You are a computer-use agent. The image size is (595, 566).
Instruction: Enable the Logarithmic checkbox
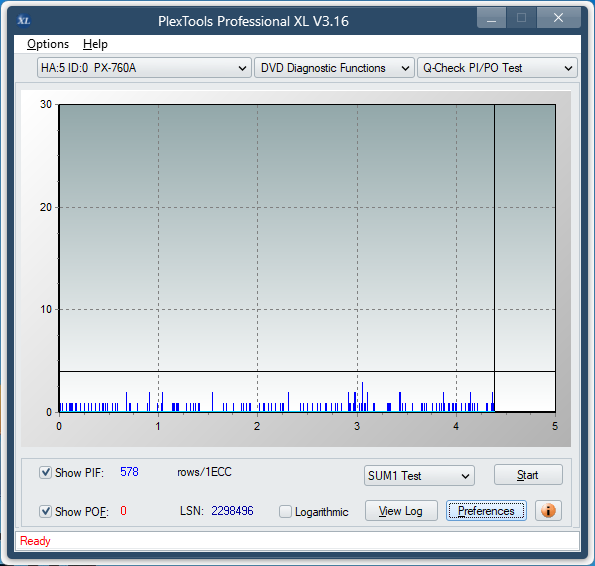coord(285,511)
